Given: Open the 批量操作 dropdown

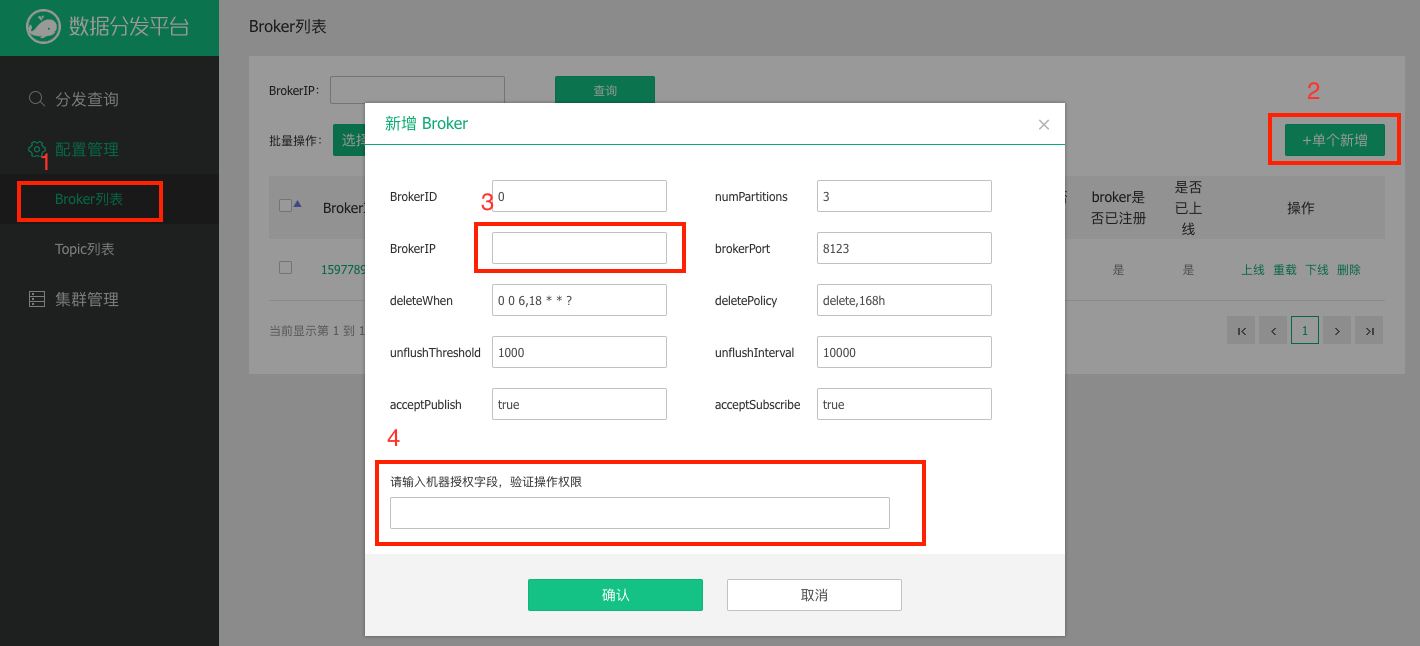Looking at the screenshot, I should pyautogui.click(x=349, y=140).
